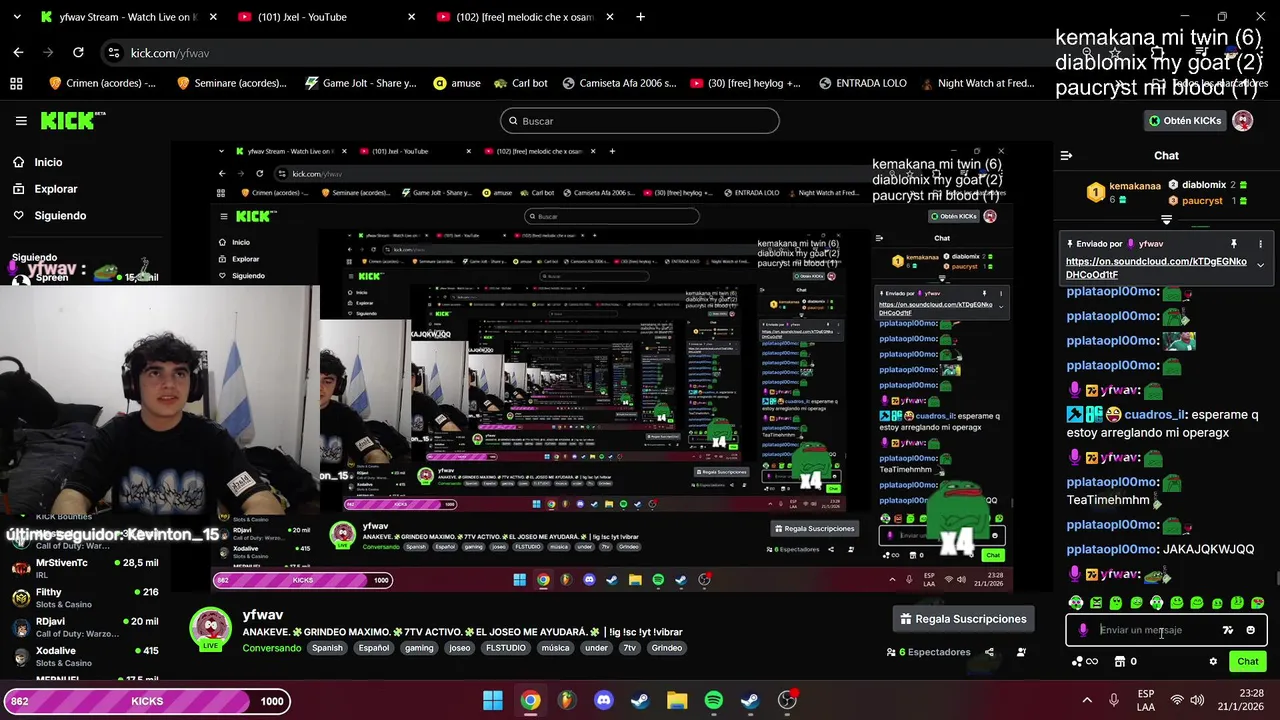Image resolution: width=1280 pixels, height=720 pixels.
Task: Click the KICKS goal progress bar
Action: coord(147,701)
